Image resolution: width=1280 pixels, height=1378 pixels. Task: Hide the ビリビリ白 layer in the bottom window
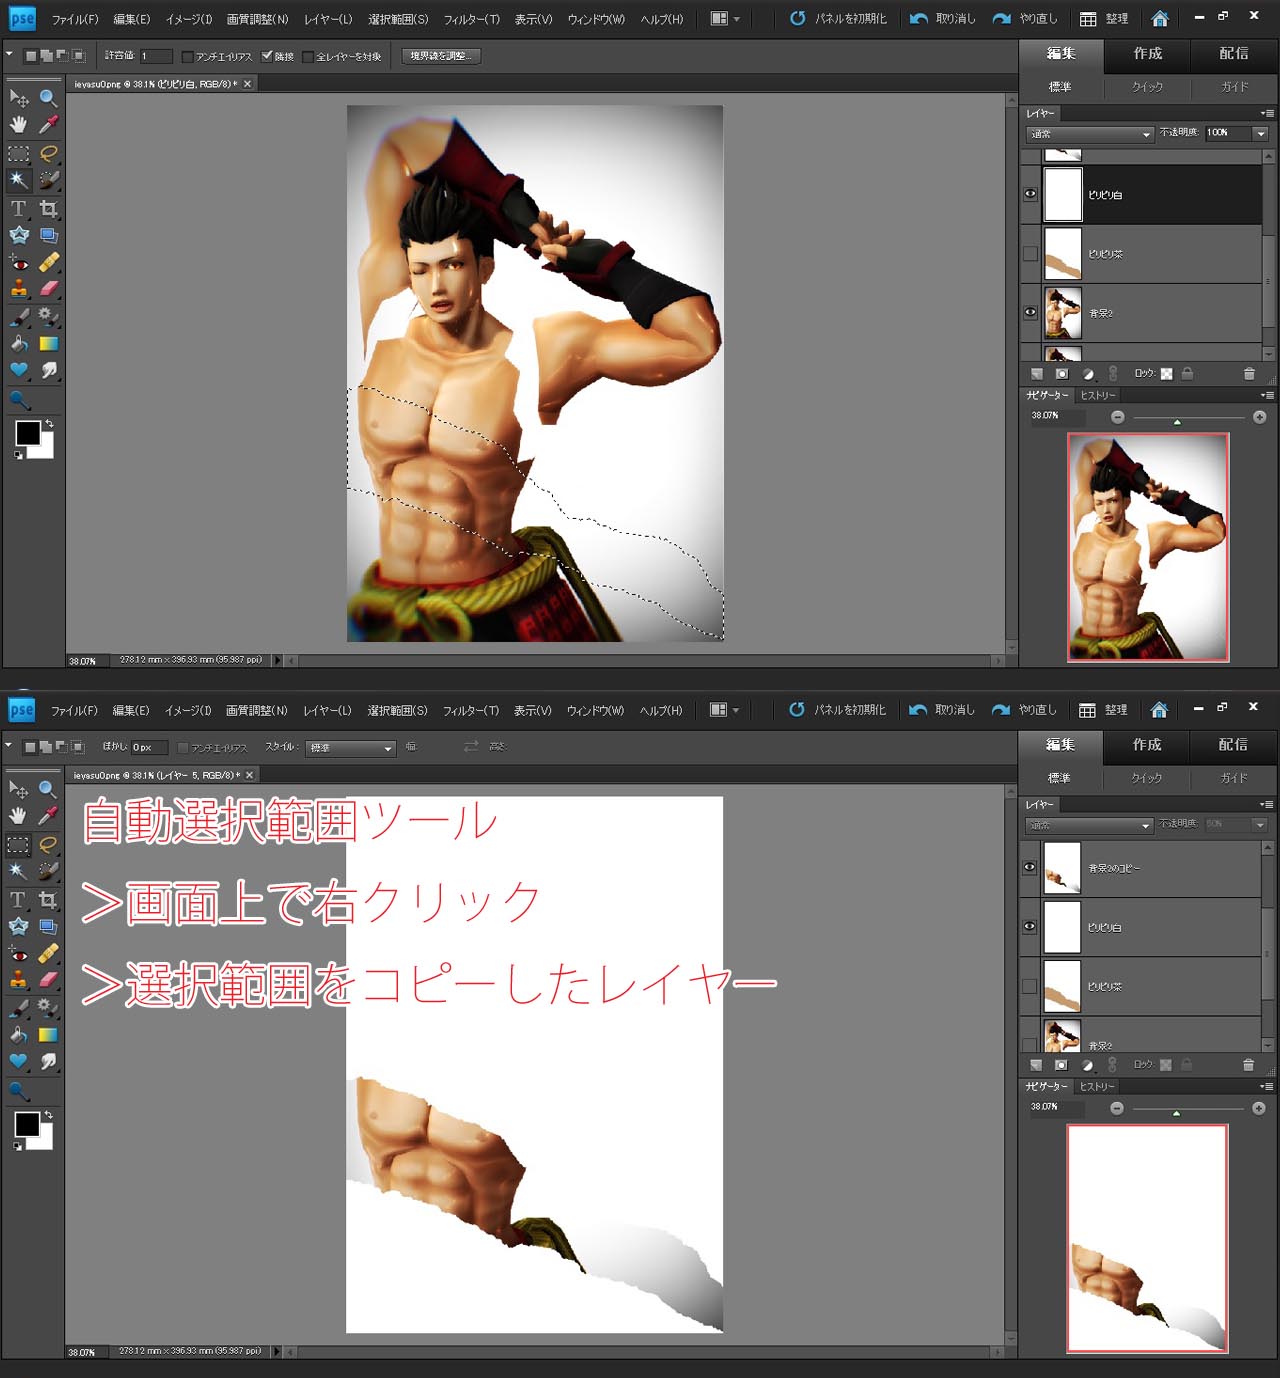pos(1029,927)
